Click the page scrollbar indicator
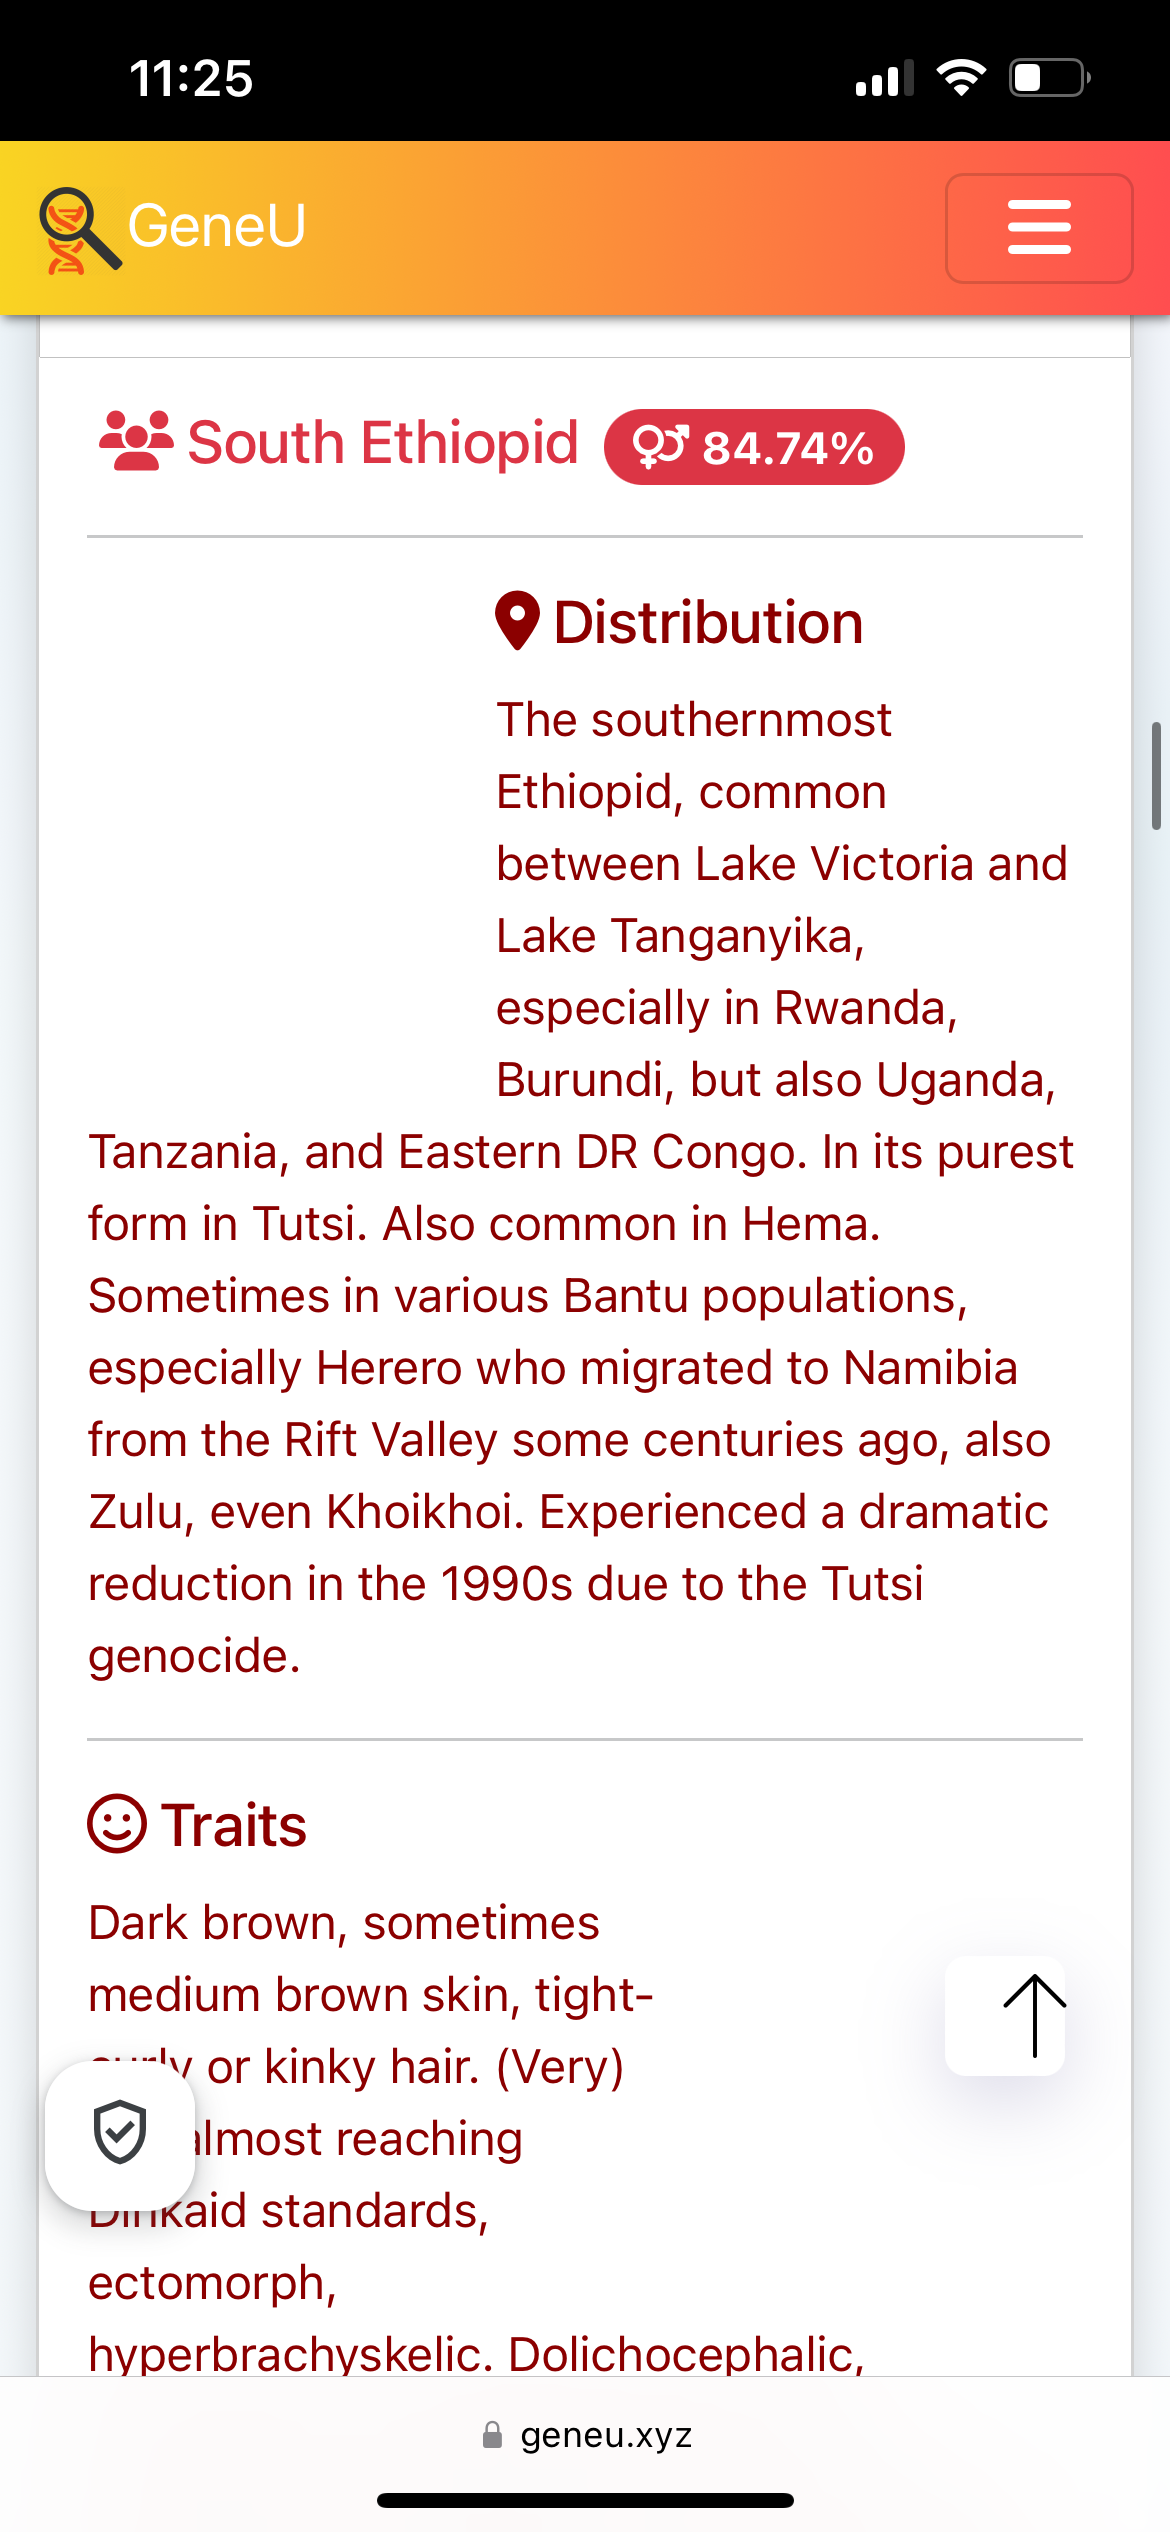1170x2532 pixels. point(1156,775)
